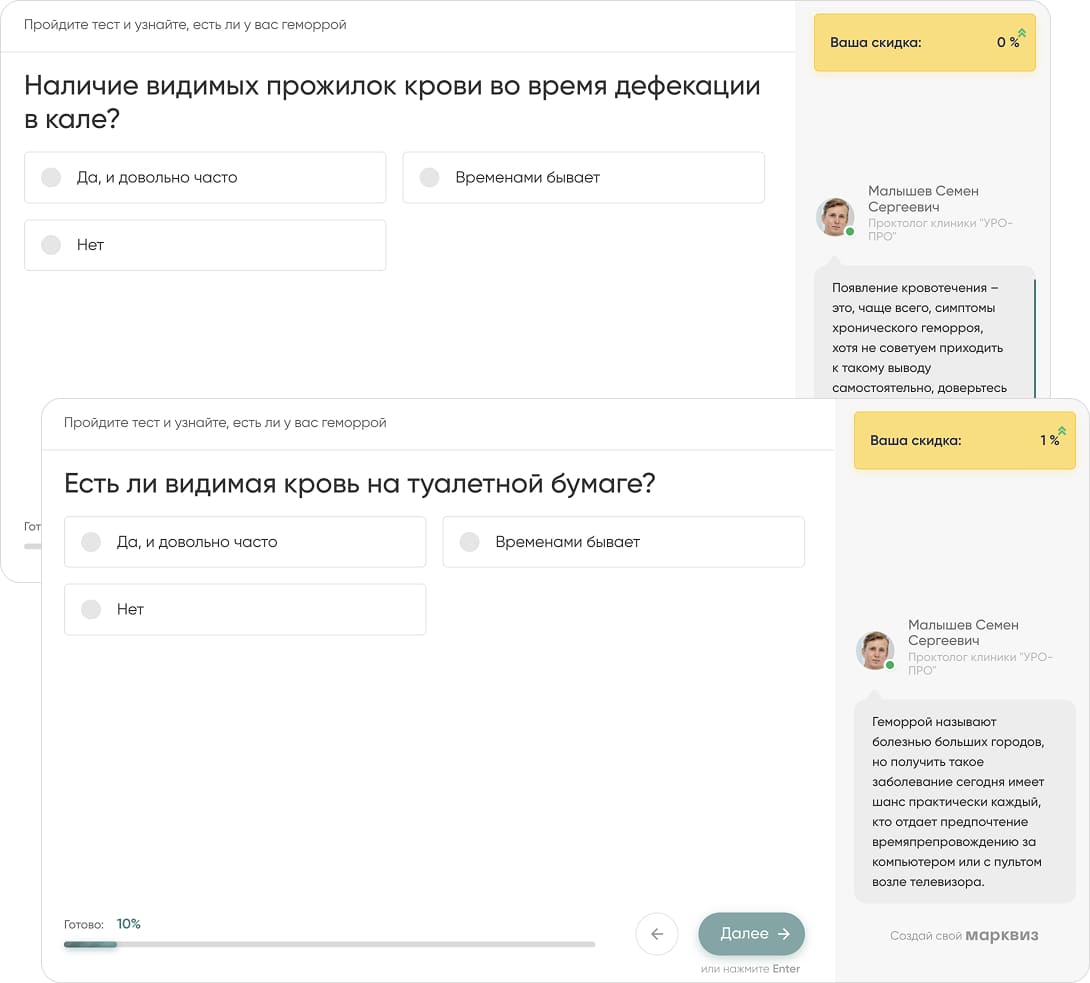
Task: Click the 10% completion label
Action: point(129,923)
